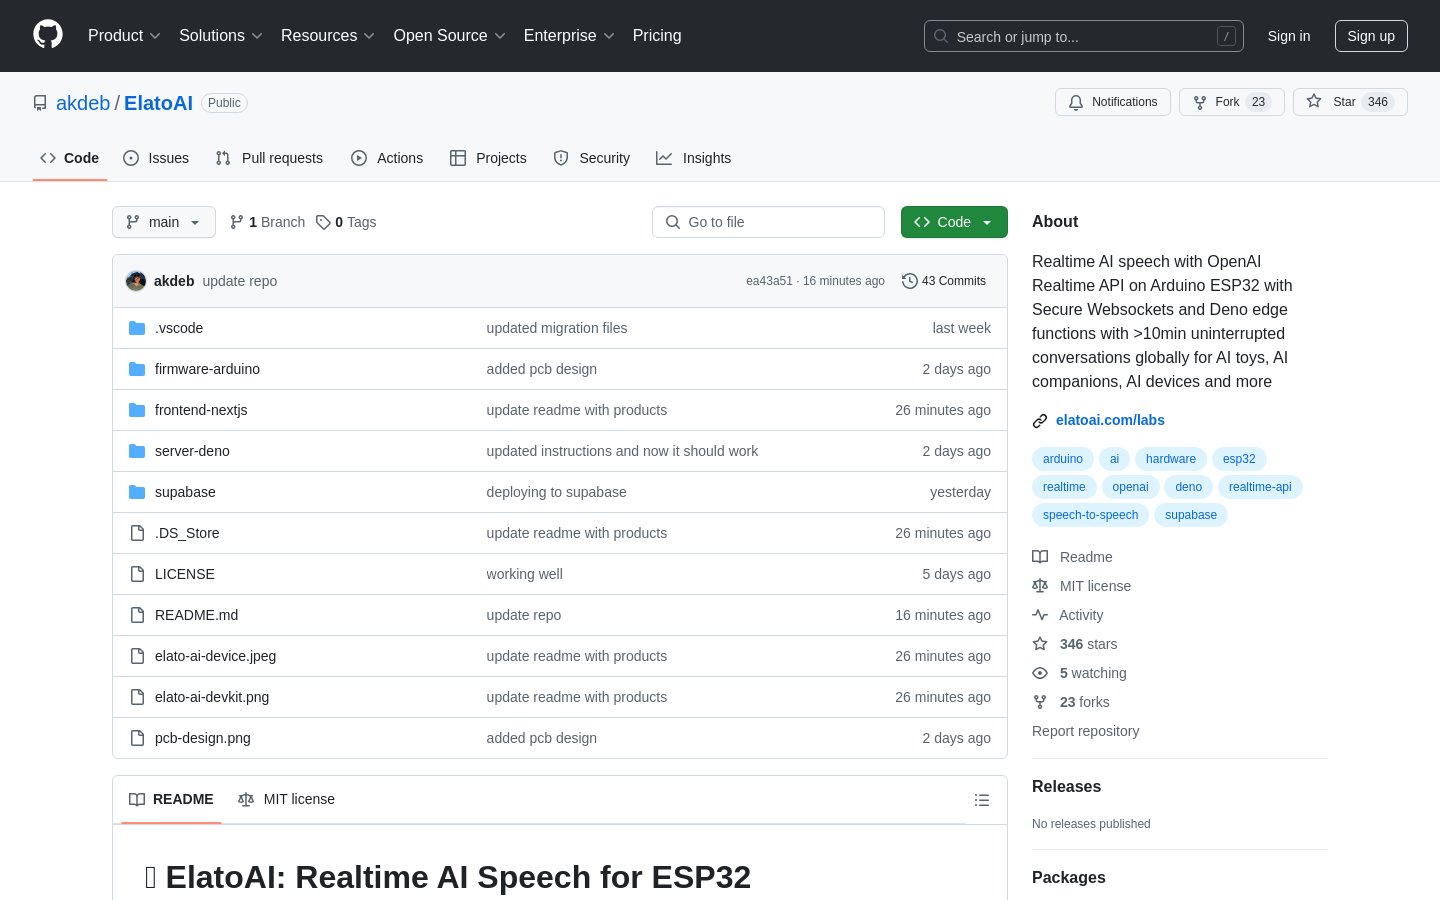The image size is (1440, 900).
Task: Open the 'updated instructions and now it should work' commit
Action: (622, 451)
